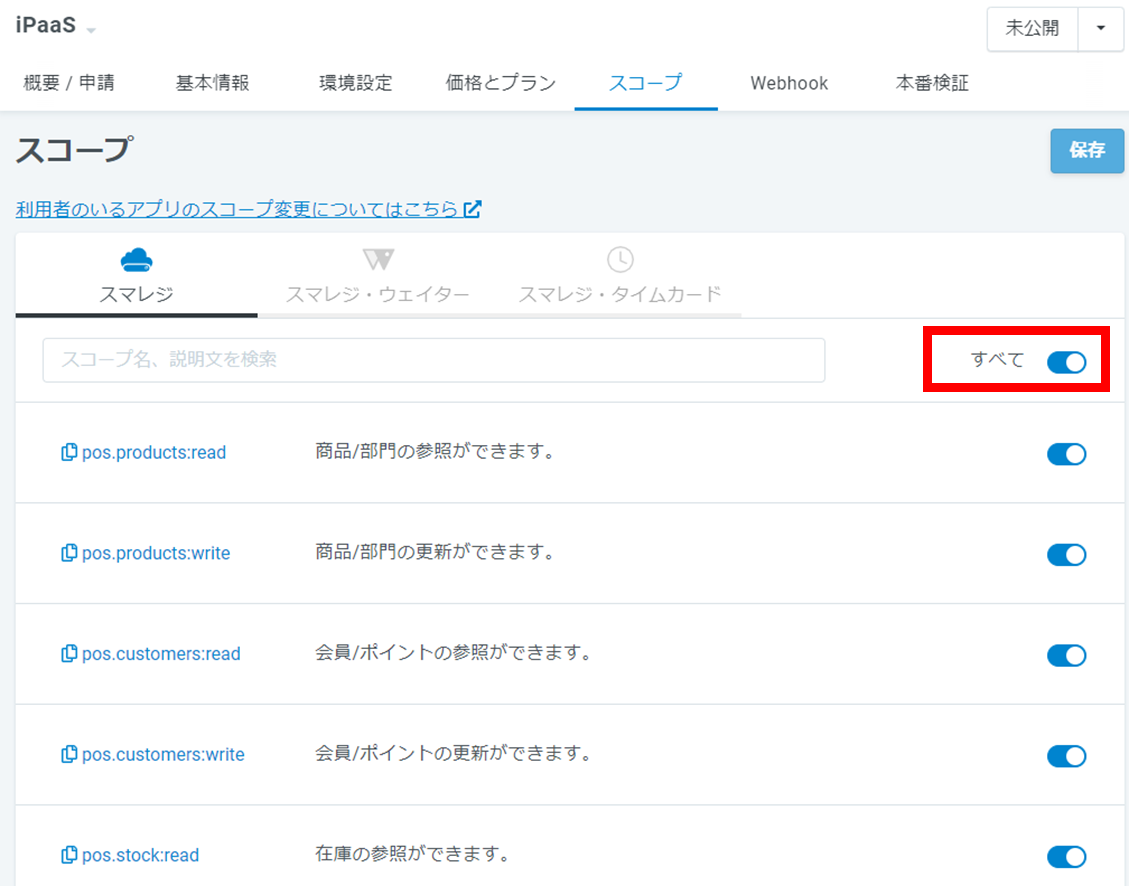Image resolution: width=1129 pixels, height=886 pixels.
Task: Click description 商品/部門の参照ができます。
Action: pos(434,451)
